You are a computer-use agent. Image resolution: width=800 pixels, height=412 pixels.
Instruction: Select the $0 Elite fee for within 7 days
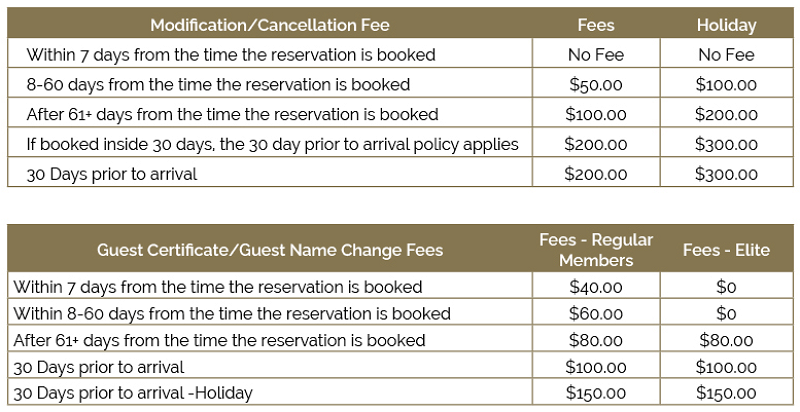pyautogui.click(x=727, y=287)
